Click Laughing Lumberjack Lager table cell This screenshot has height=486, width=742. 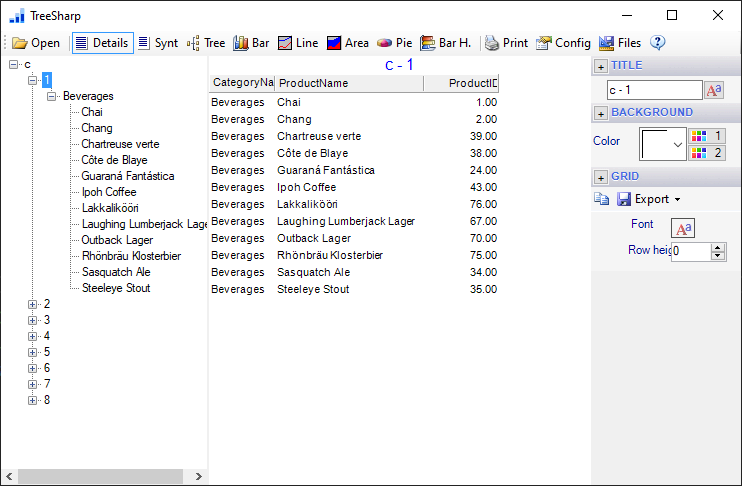346,221
